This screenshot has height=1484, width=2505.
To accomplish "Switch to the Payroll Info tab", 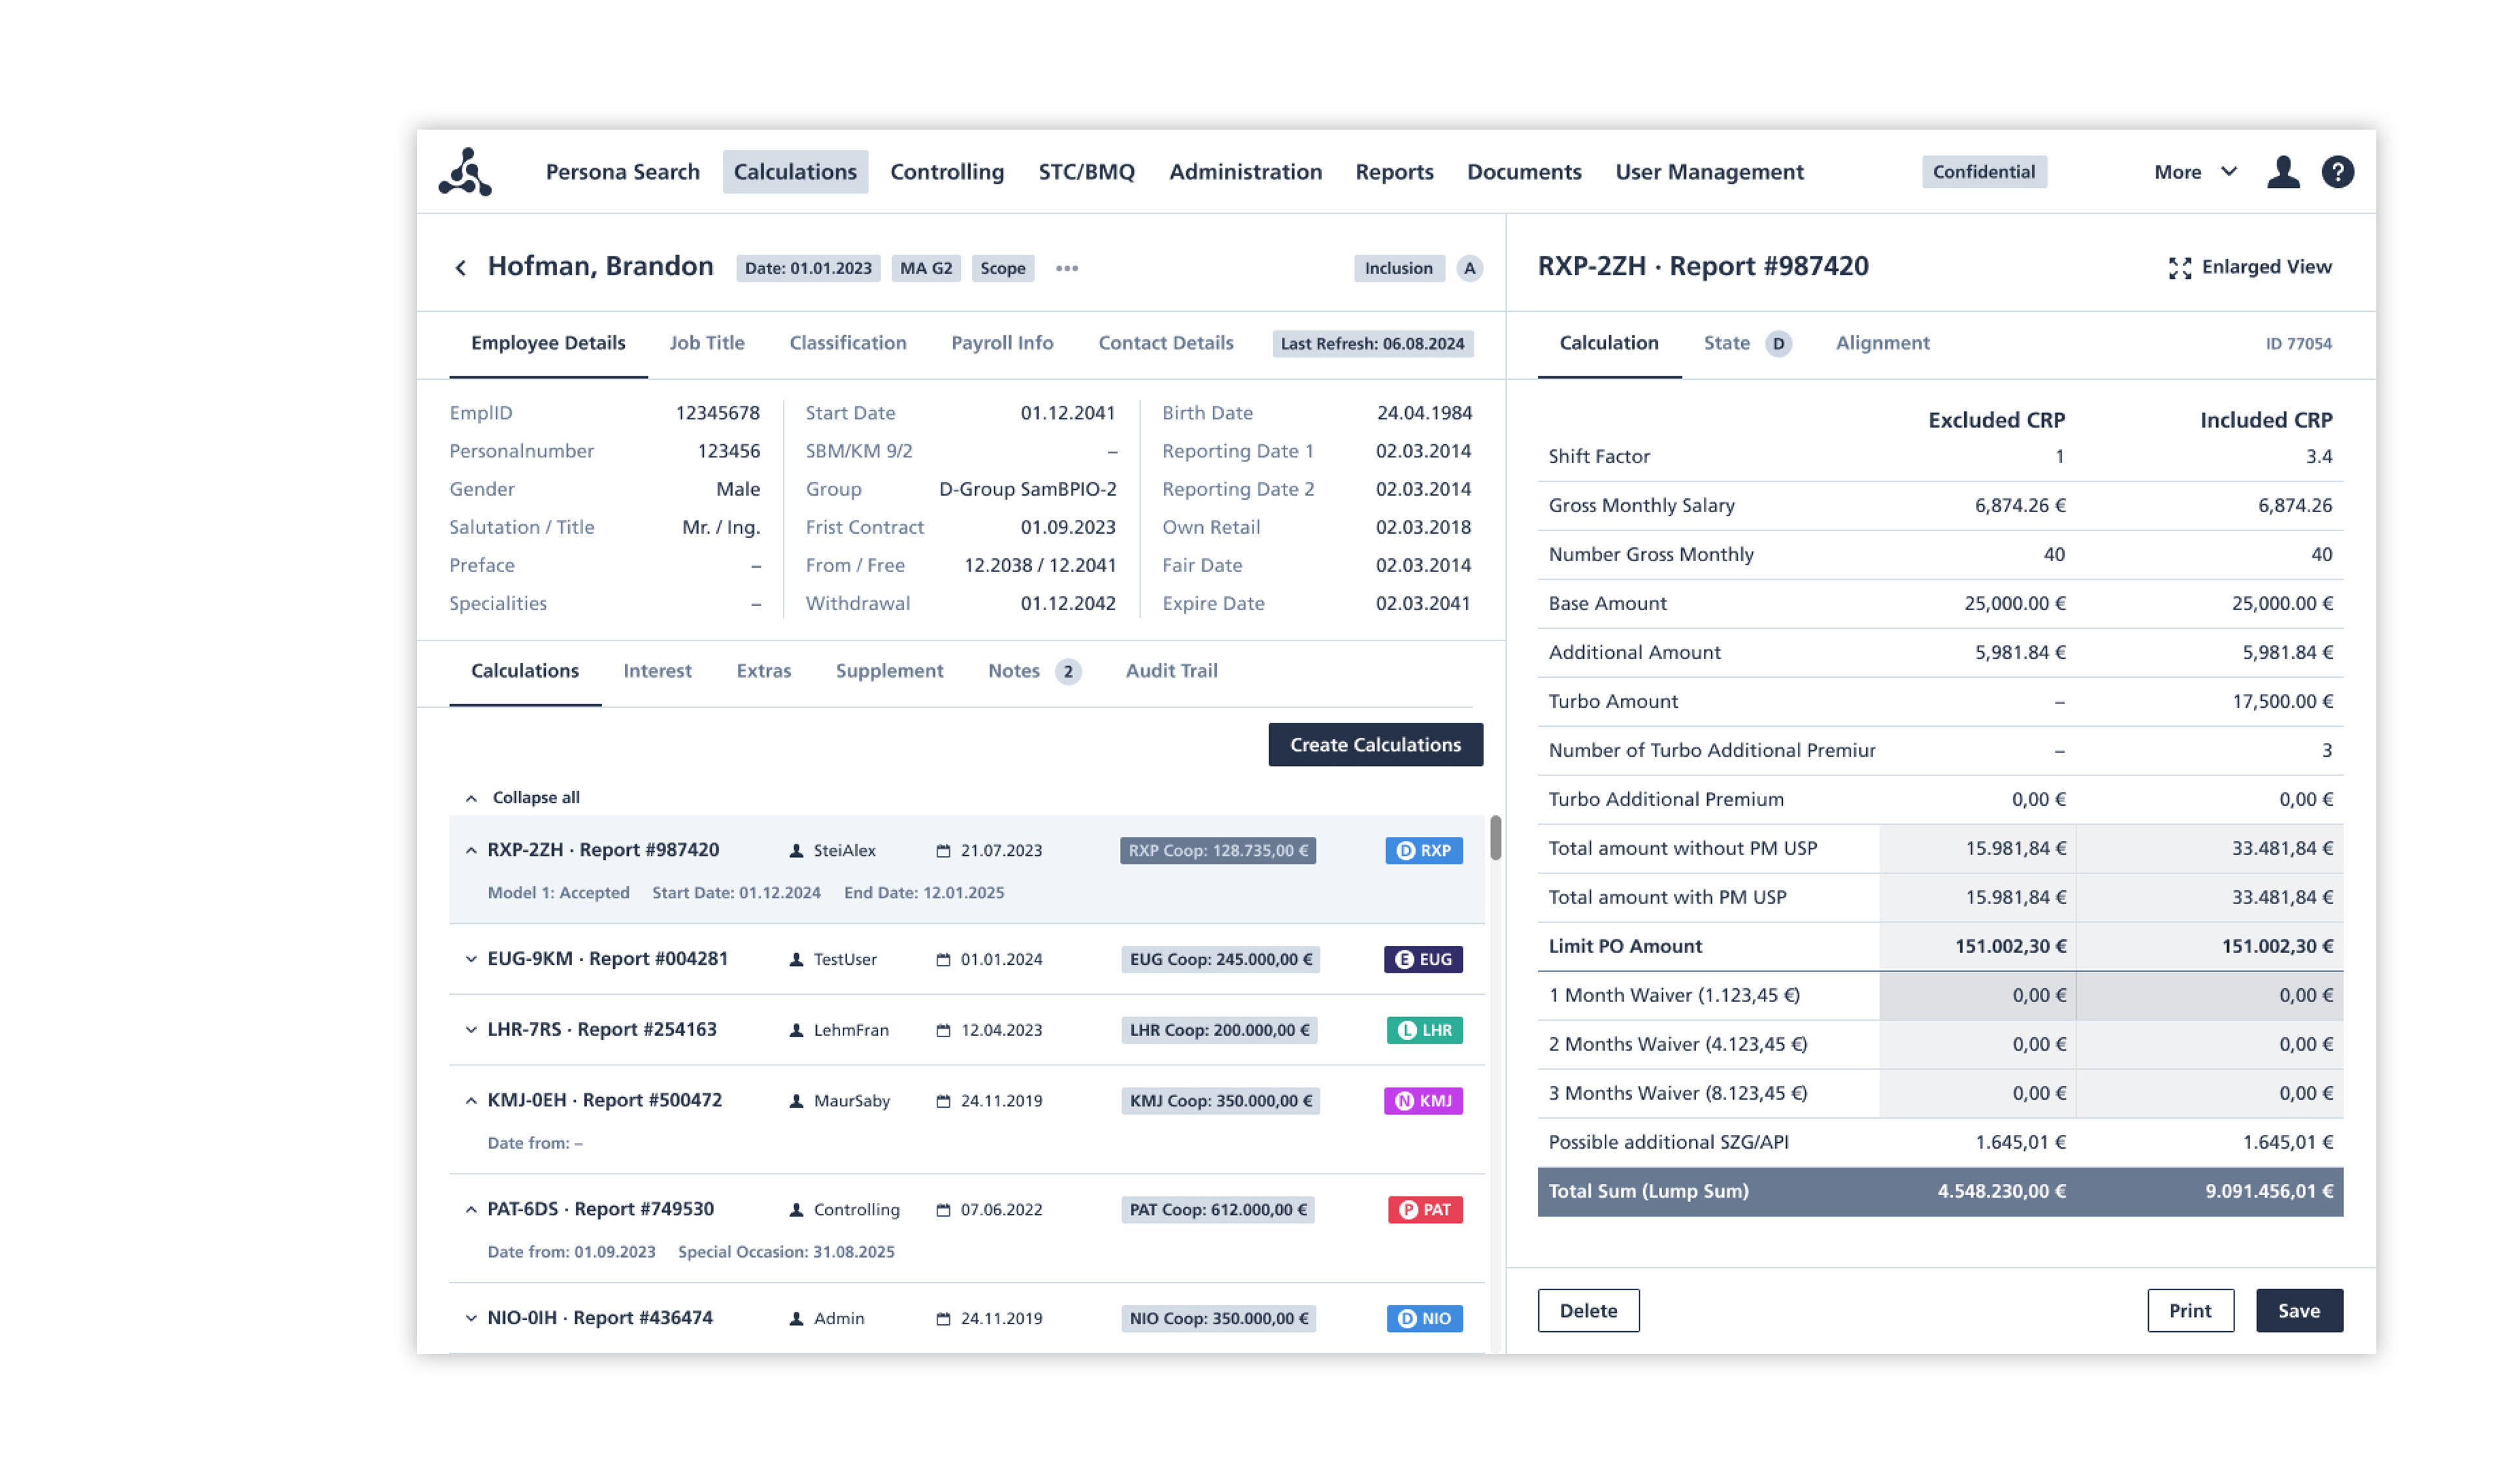I will click(x=1001, y=343).
